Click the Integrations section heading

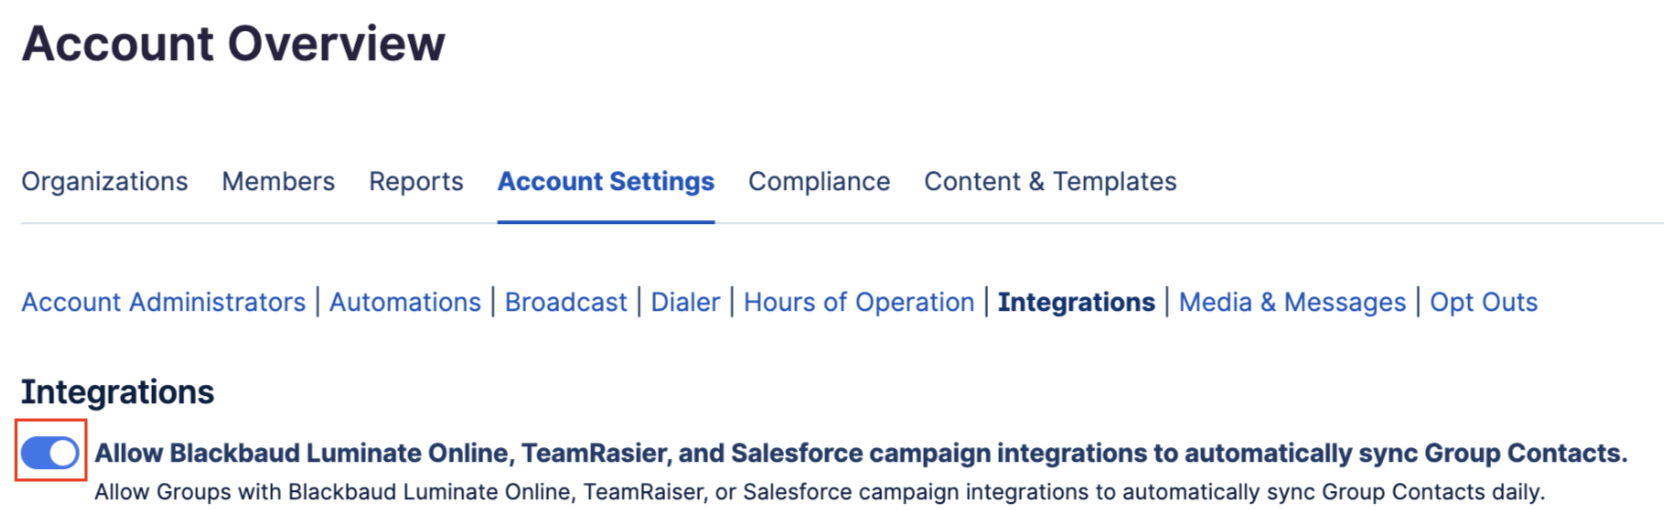pyautogui.click(x=118, y=392)
